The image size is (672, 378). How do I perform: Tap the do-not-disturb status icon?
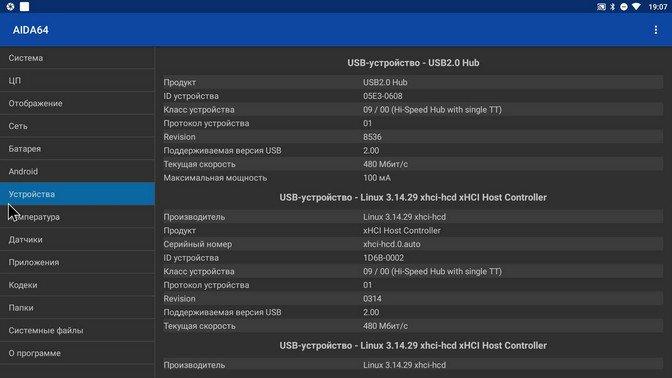(x=624, y=7)
